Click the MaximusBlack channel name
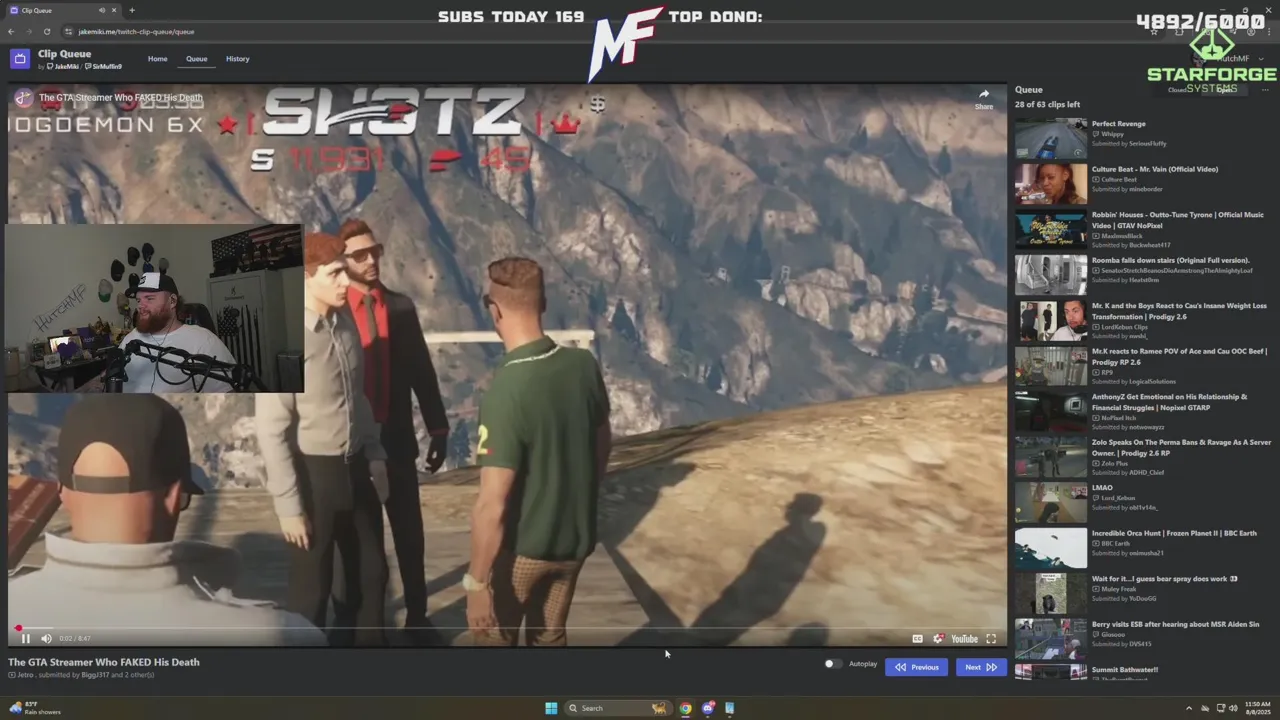This screenshot has height=720, width=1280. [x=1121, y=235]
